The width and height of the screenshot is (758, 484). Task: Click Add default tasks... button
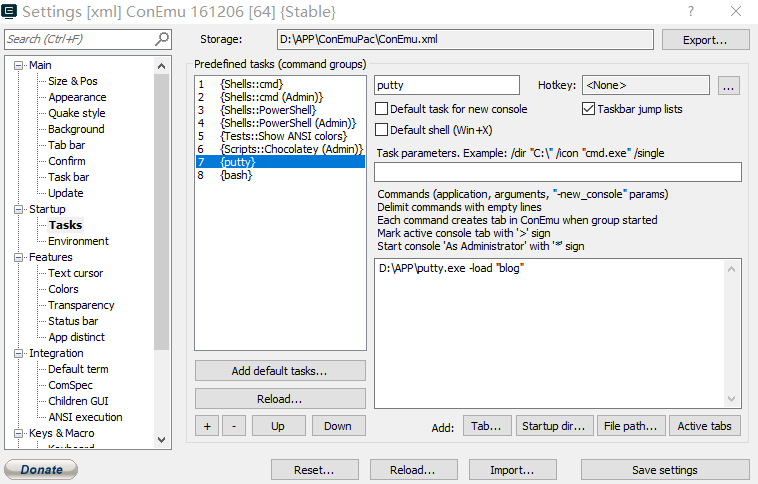coord(280,371)
